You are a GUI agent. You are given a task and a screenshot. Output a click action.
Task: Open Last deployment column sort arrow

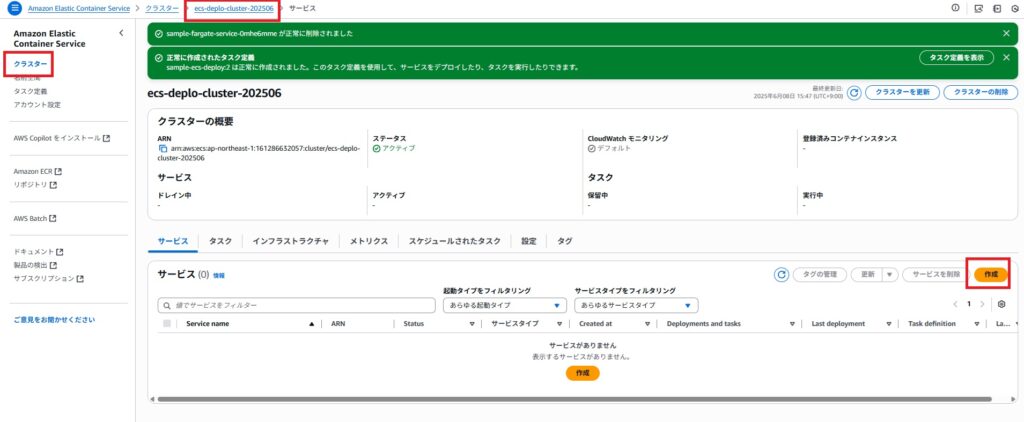click(889, 324)
